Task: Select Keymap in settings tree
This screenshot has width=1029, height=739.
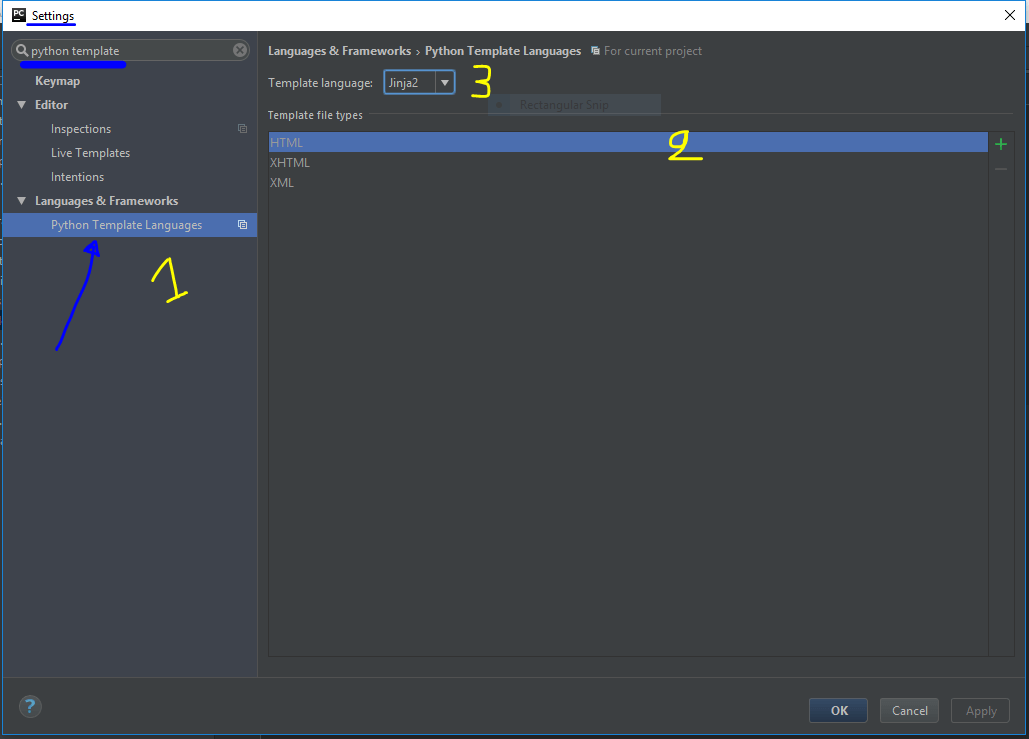Action: click(58, 81)
